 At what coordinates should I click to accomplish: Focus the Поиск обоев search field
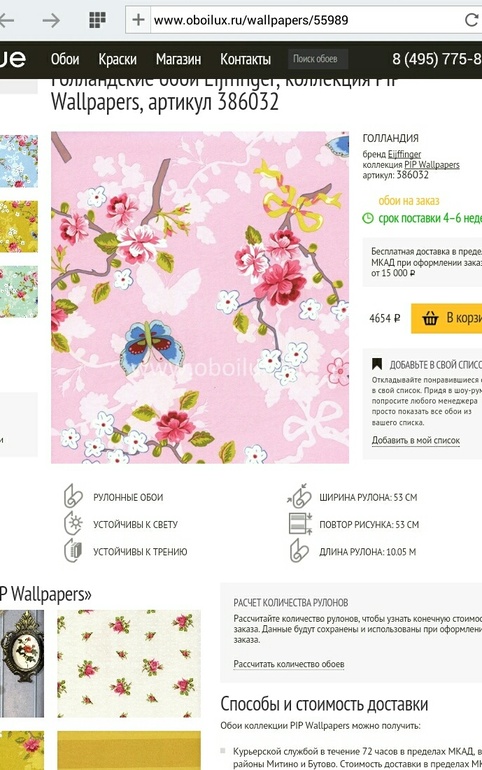(318, 59)
